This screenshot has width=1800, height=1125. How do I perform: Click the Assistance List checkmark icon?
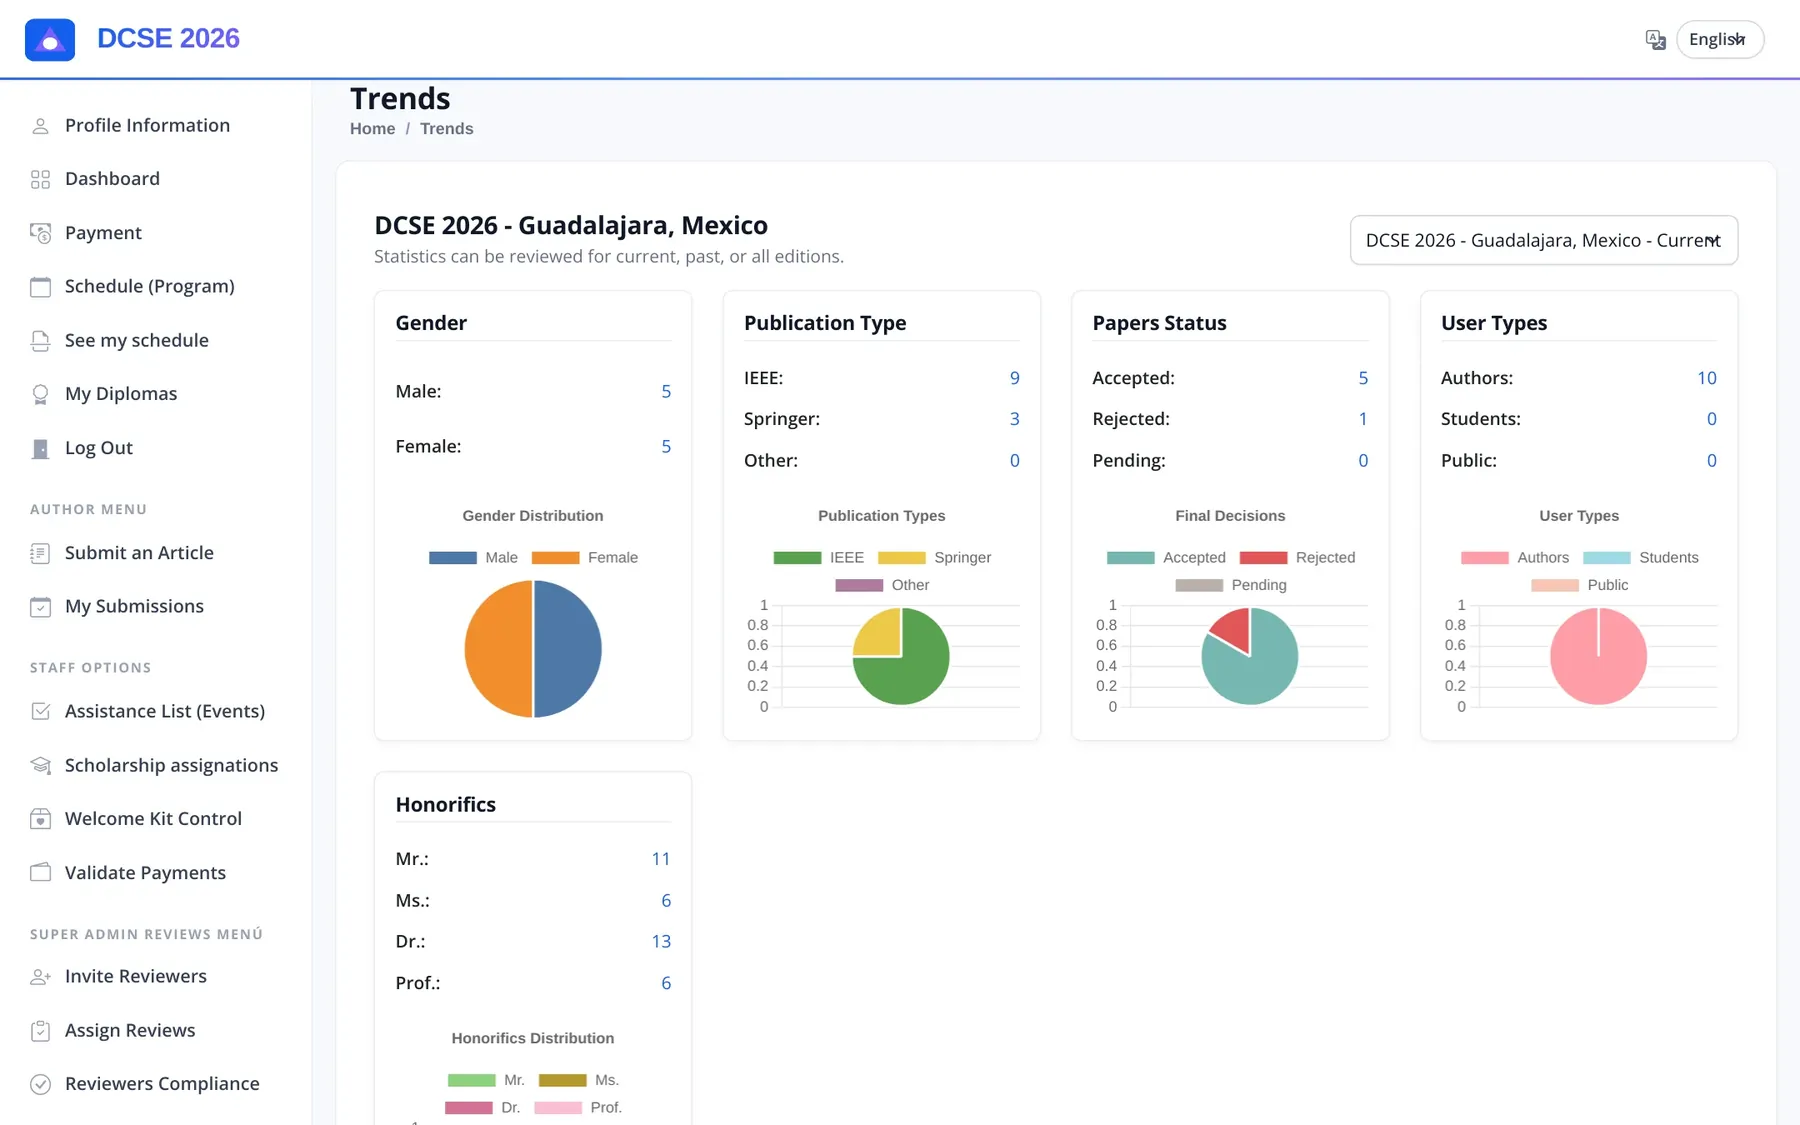(40, 711)
